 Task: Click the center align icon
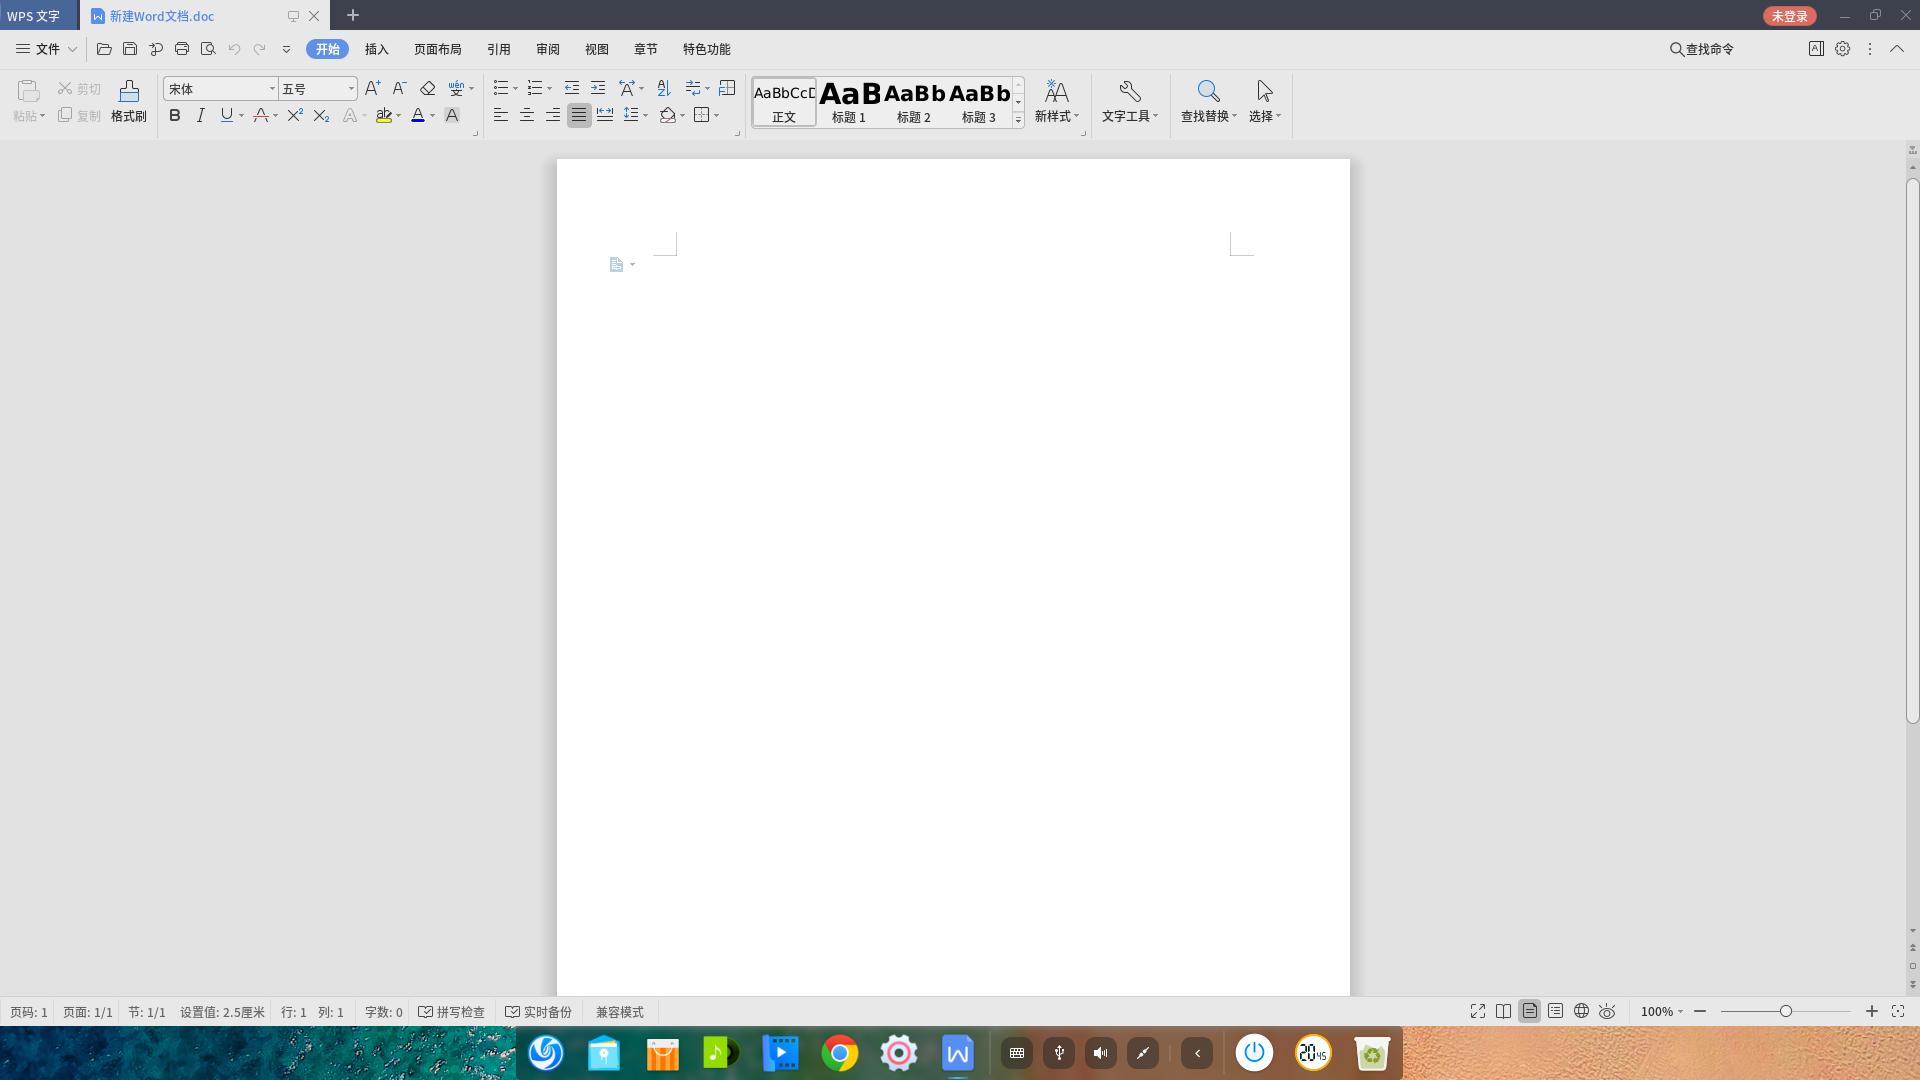tap(527, 116)
